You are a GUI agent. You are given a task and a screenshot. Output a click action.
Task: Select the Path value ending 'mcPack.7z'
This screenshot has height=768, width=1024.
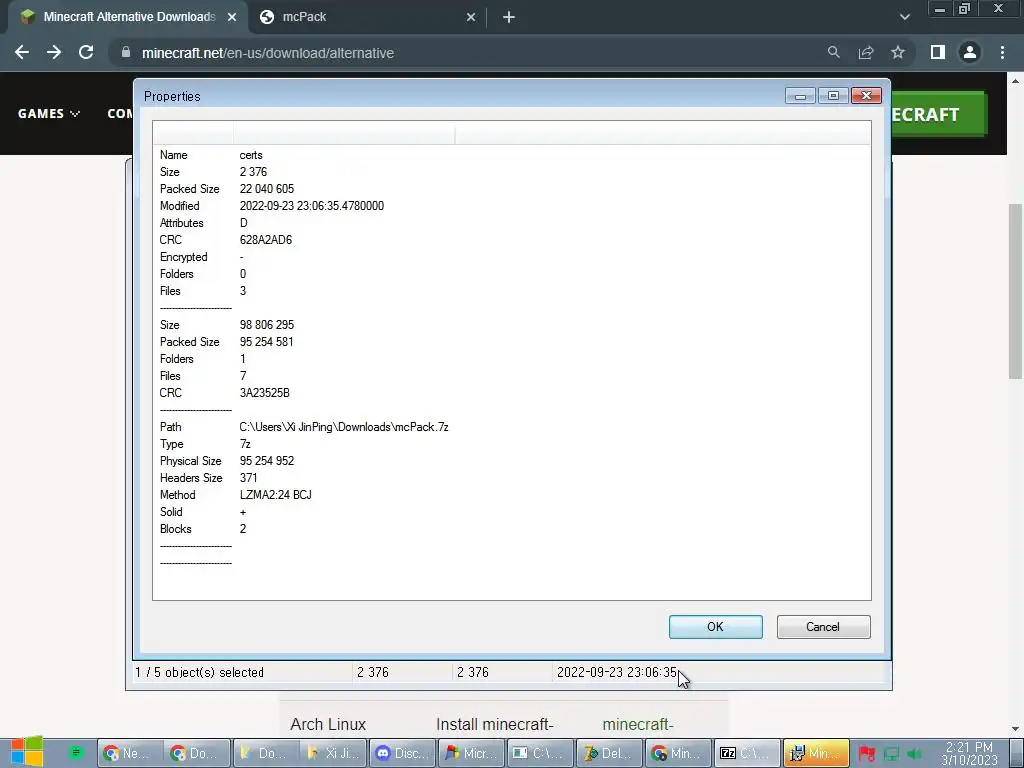(x=344, y=426)
